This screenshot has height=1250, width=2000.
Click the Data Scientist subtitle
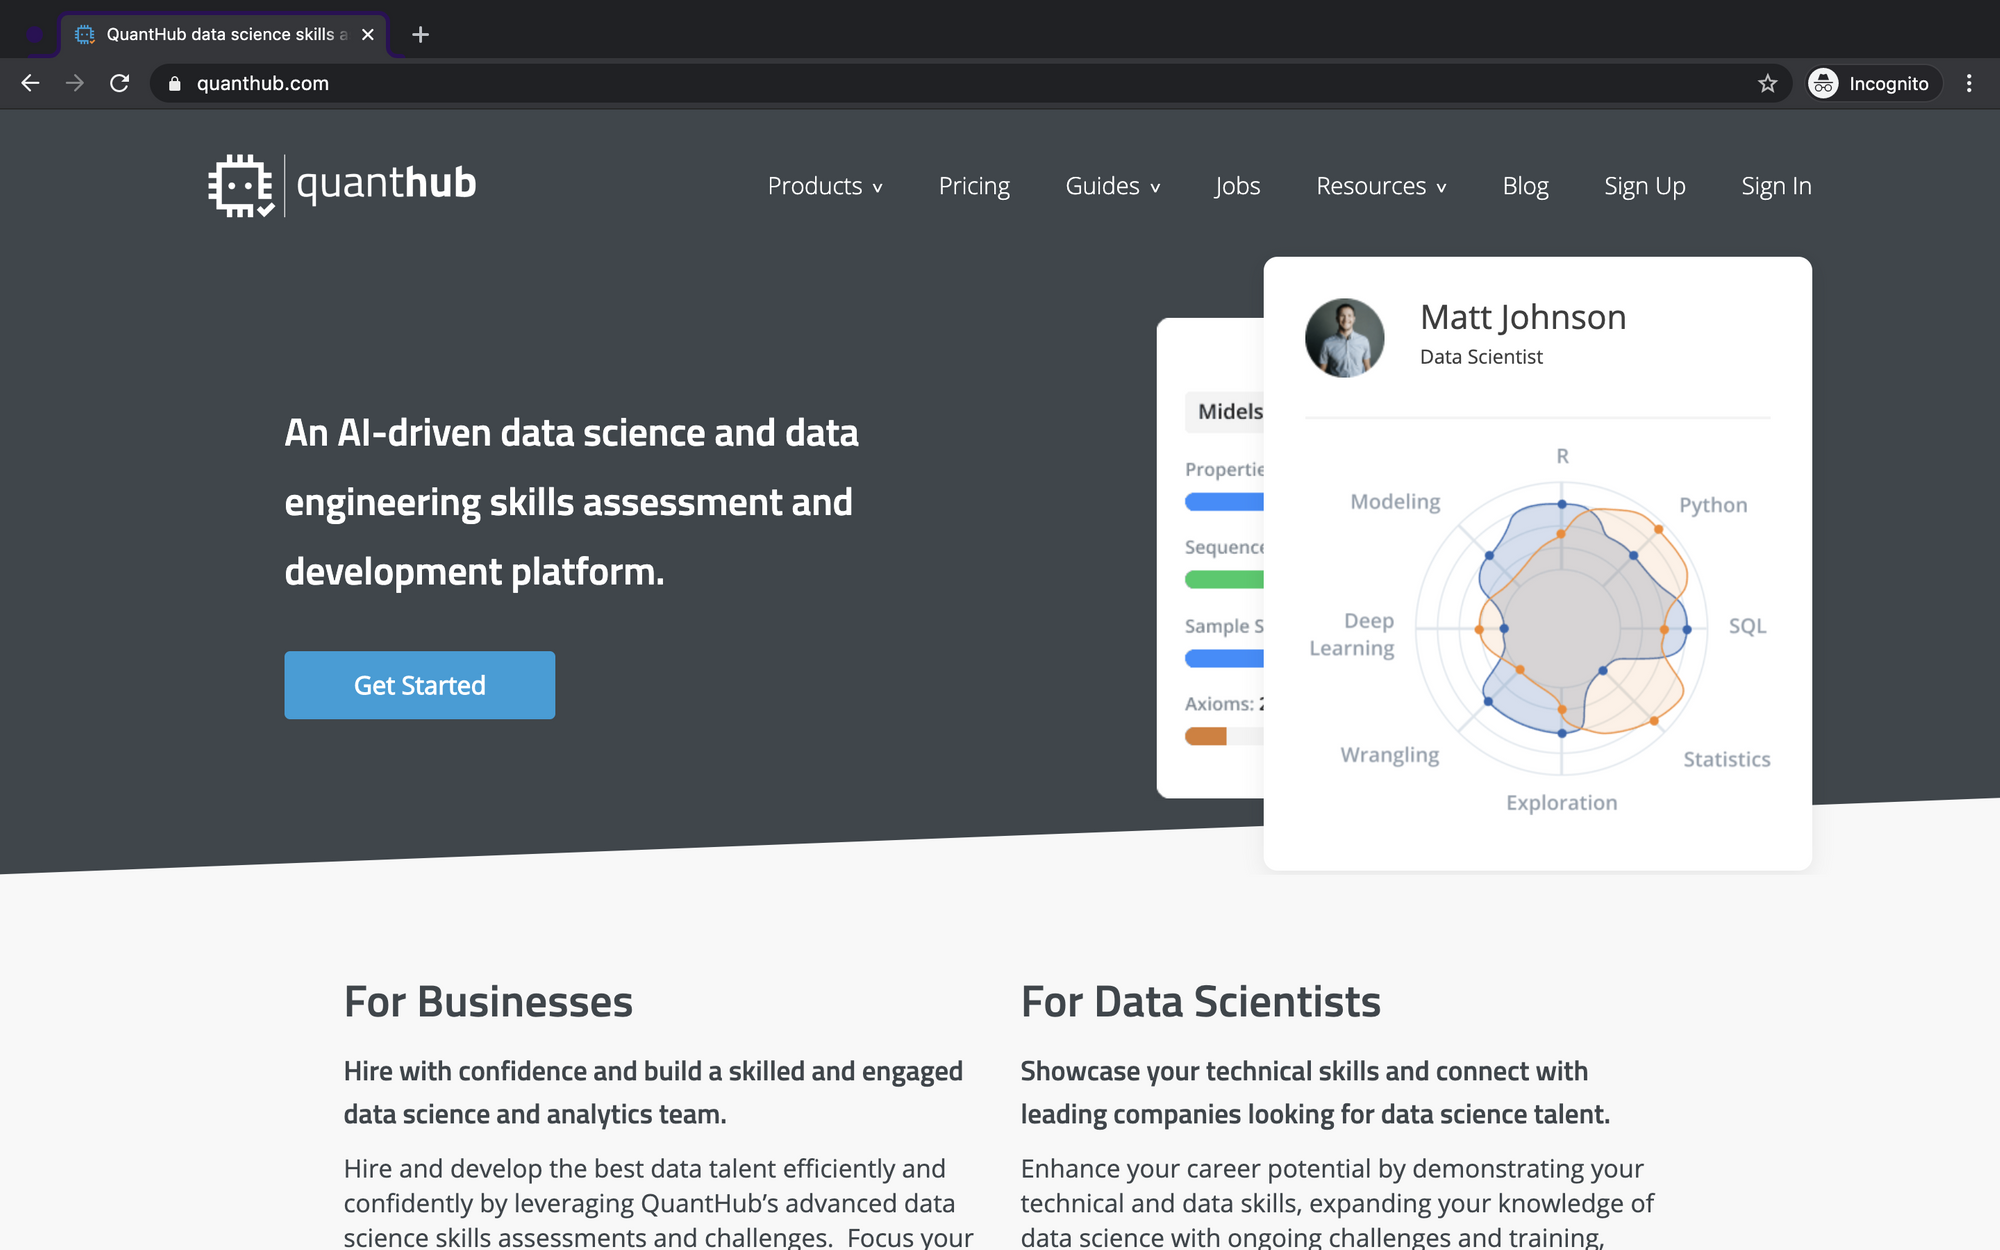1481,357
